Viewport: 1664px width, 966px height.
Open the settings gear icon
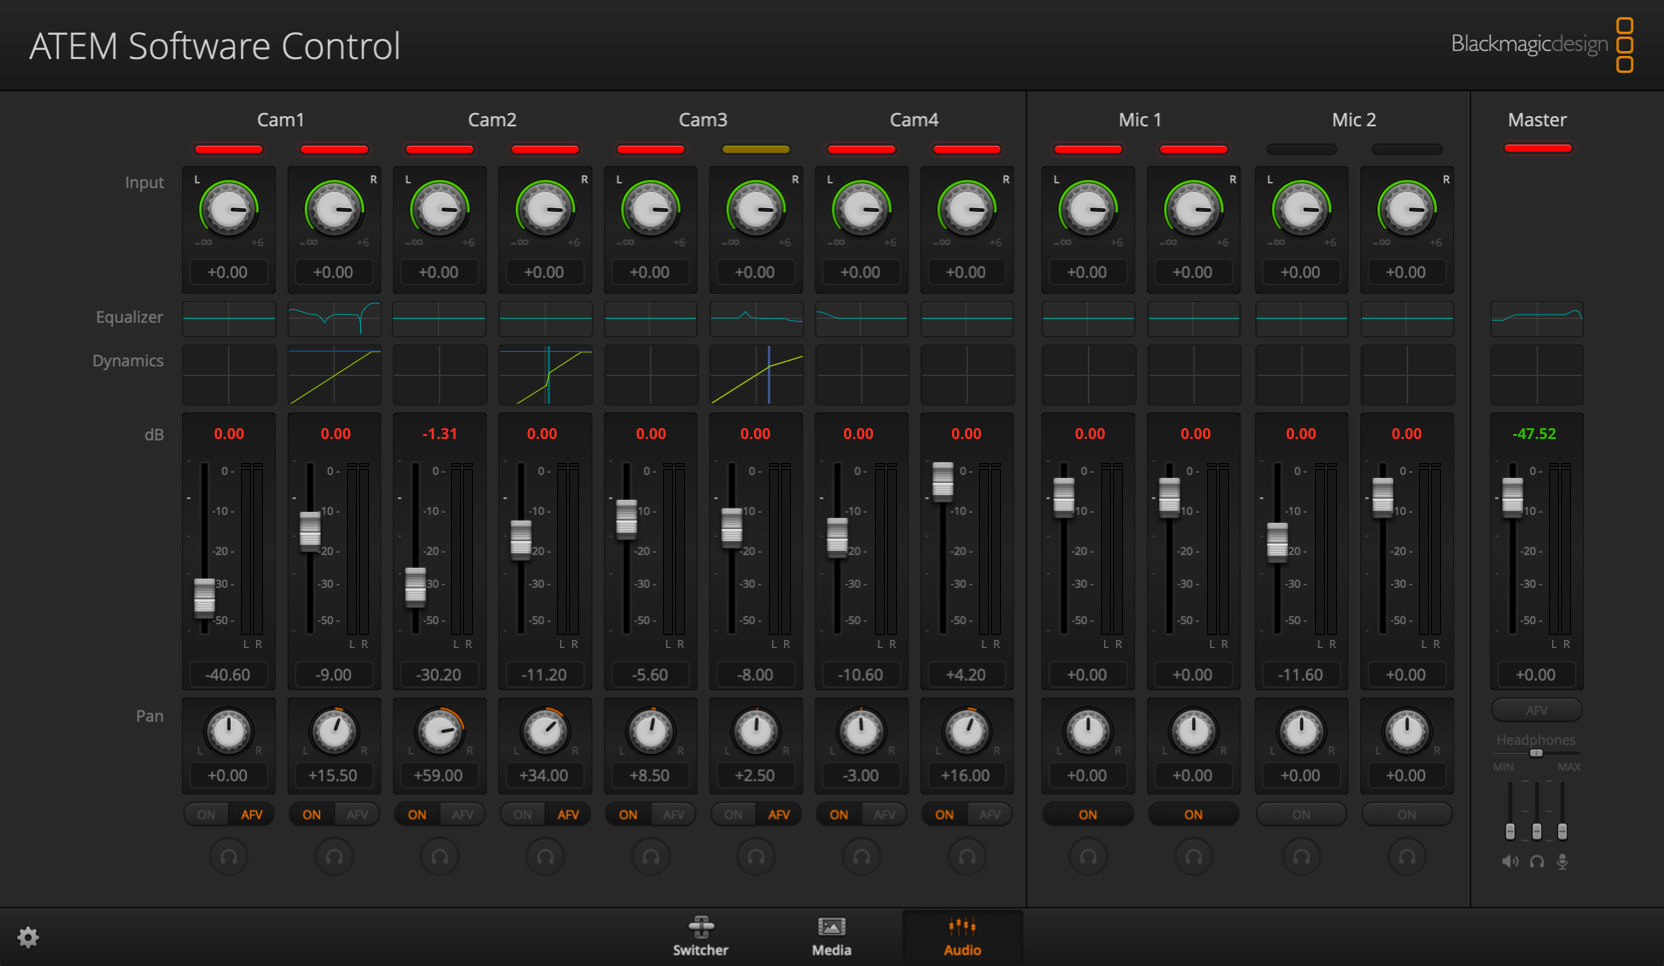[x=28, y=937]
